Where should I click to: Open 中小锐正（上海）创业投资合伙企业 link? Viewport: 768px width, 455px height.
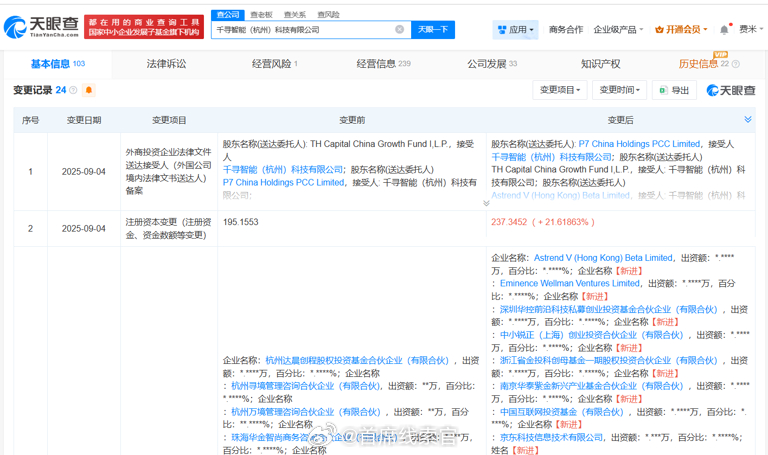592,335
